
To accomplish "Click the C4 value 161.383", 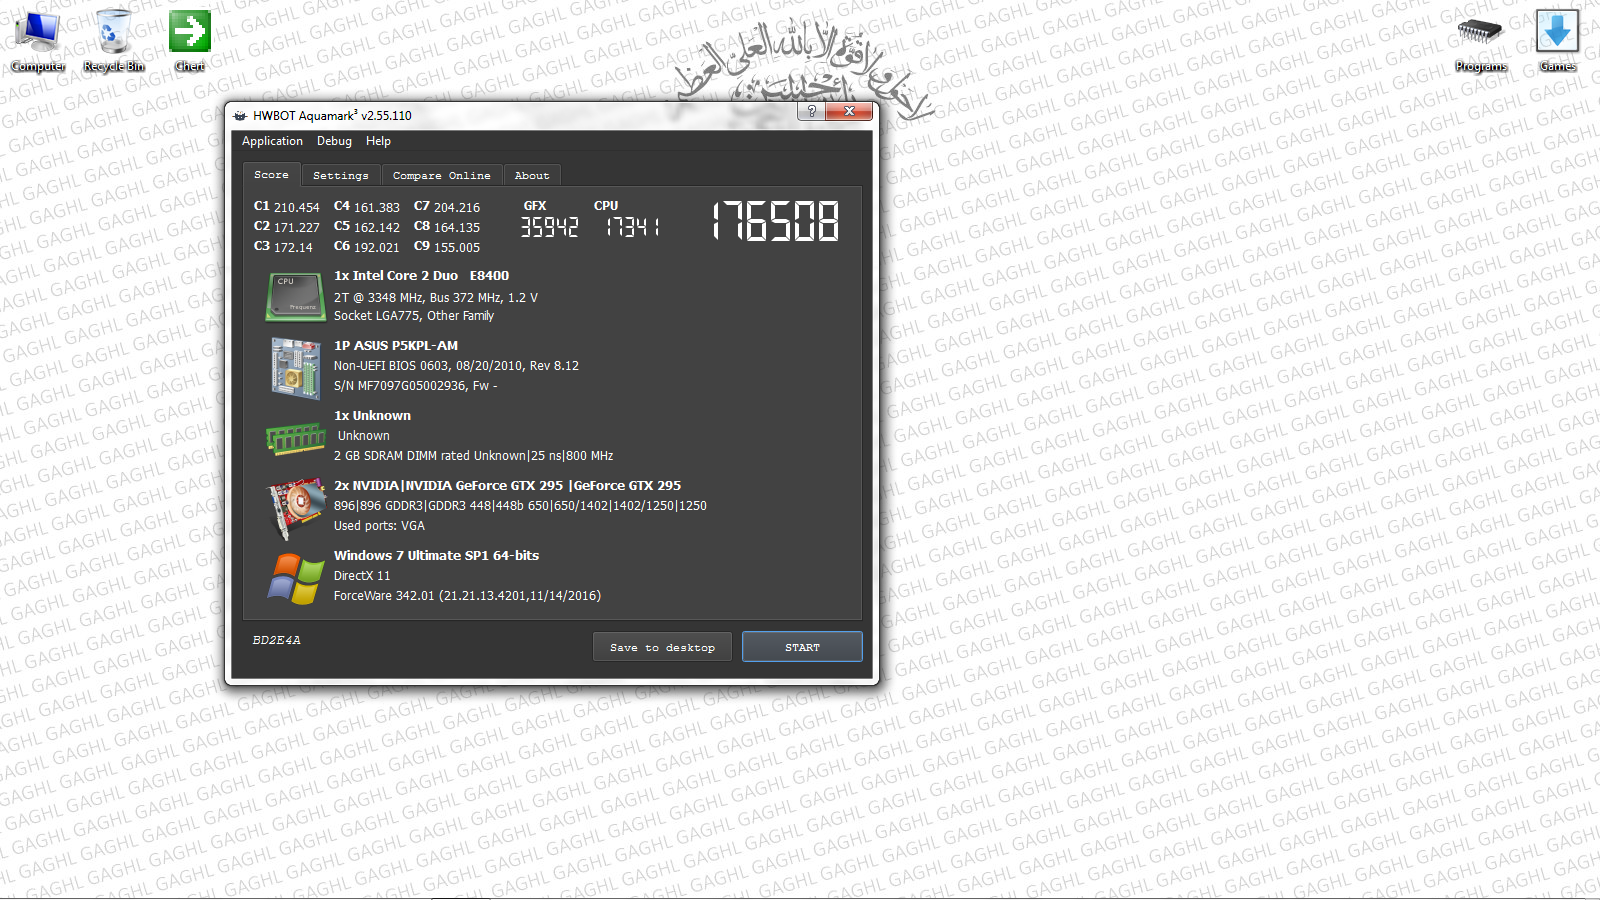I will click(377, 207).
